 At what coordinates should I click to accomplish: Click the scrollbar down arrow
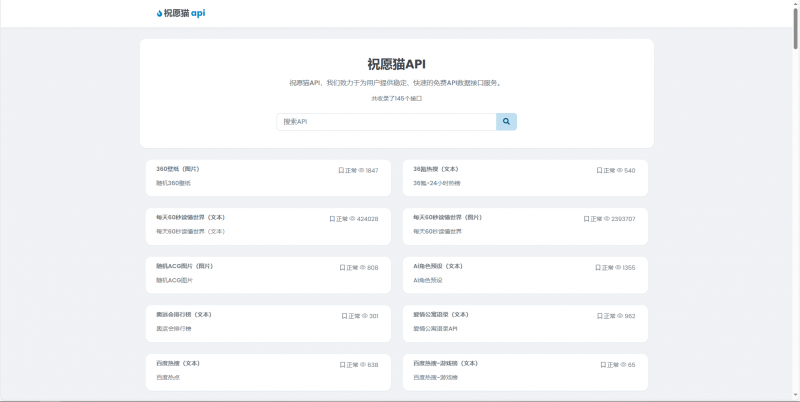tap(795, 396)
